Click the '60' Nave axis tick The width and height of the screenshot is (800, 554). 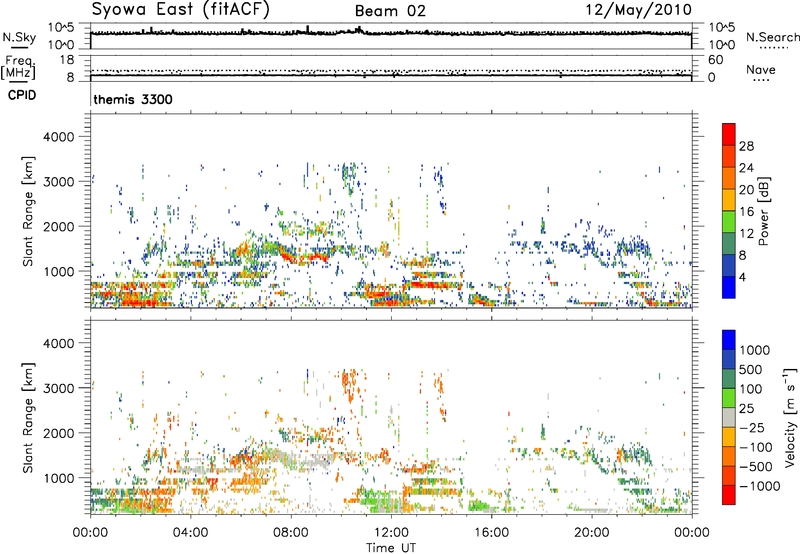click(x=715, y=60)
